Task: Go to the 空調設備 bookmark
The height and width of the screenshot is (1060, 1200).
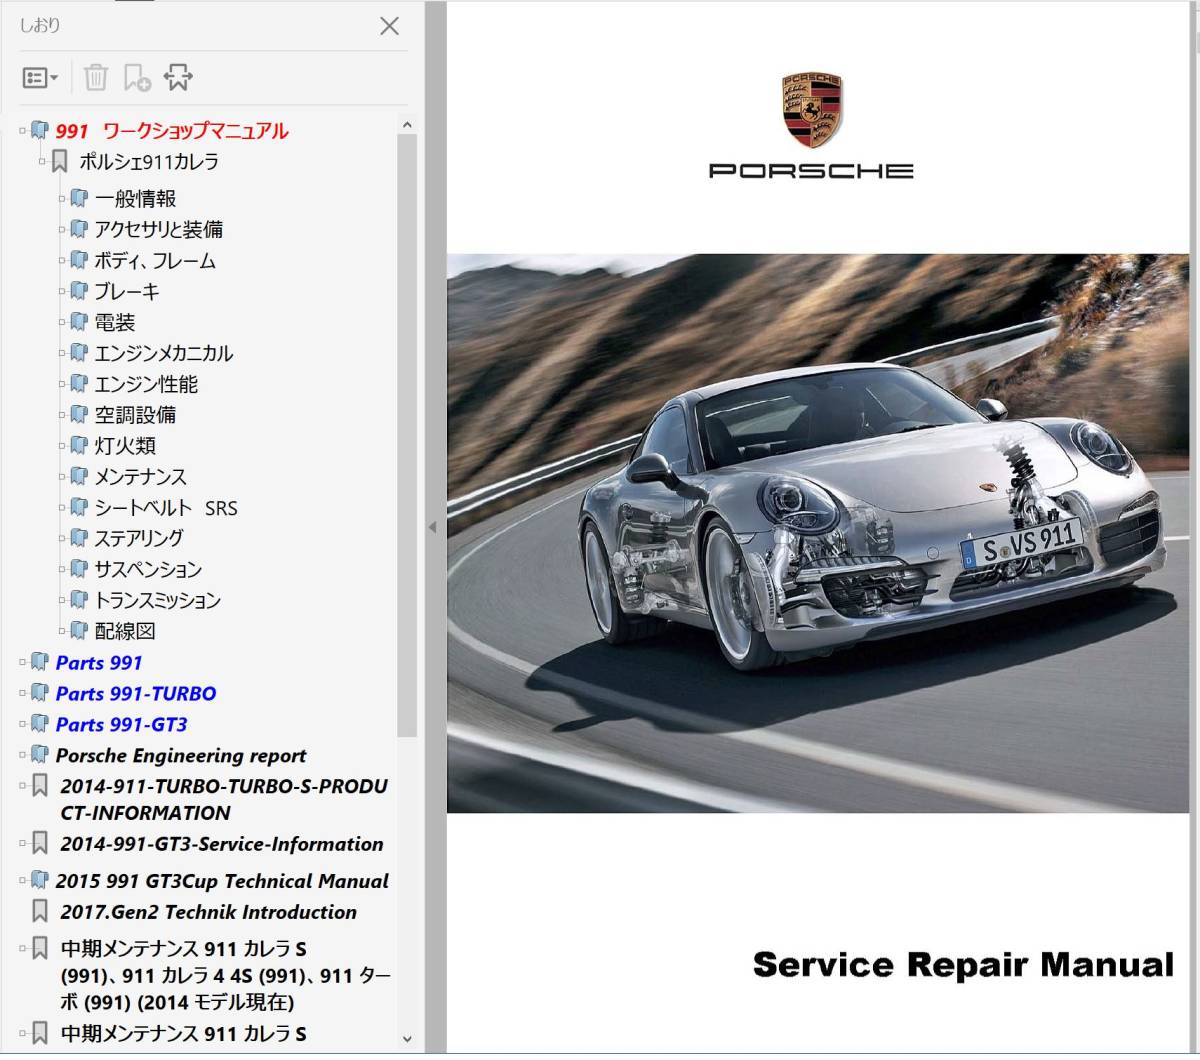Action: pyautogui.click(x=135, y=415)
